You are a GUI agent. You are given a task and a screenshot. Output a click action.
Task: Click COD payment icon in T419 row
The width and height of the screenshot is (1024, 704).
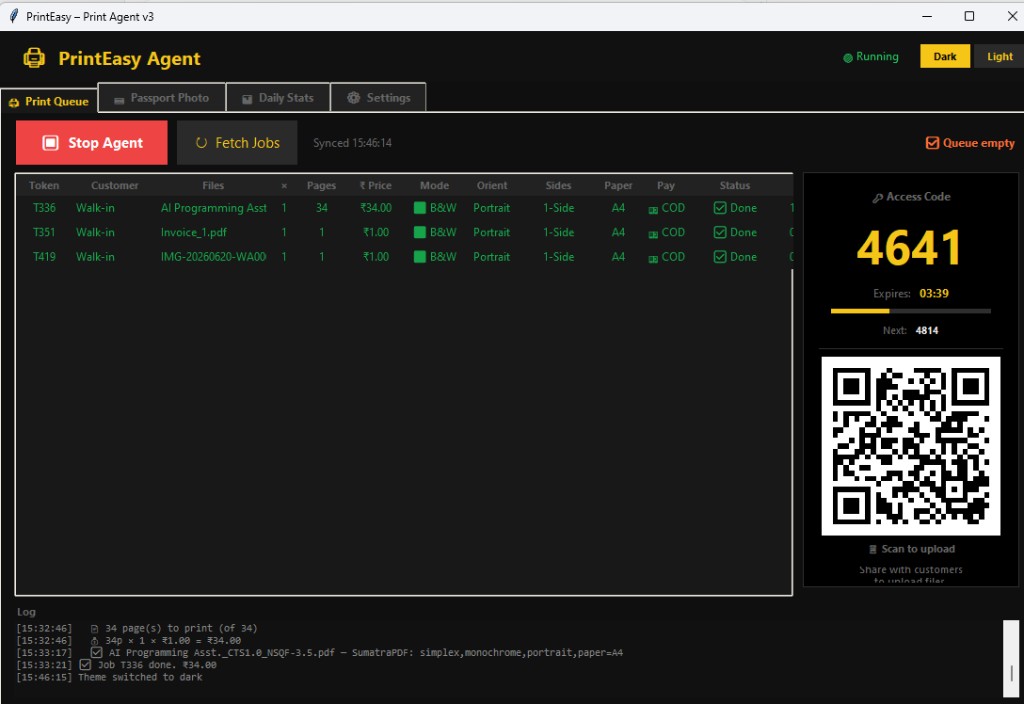(x=653, y=259)
